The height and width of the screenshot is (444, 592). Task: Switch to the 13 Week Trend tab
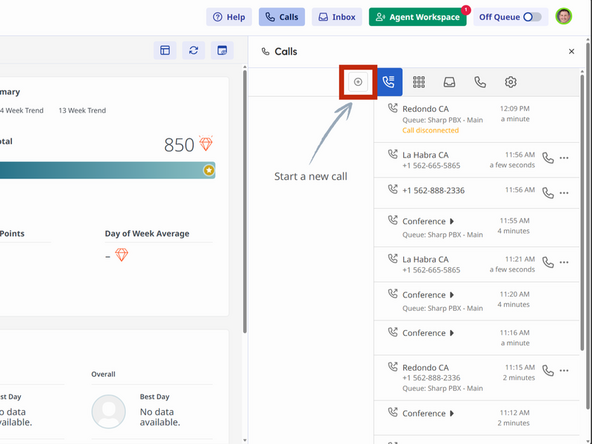pos(82,111)
